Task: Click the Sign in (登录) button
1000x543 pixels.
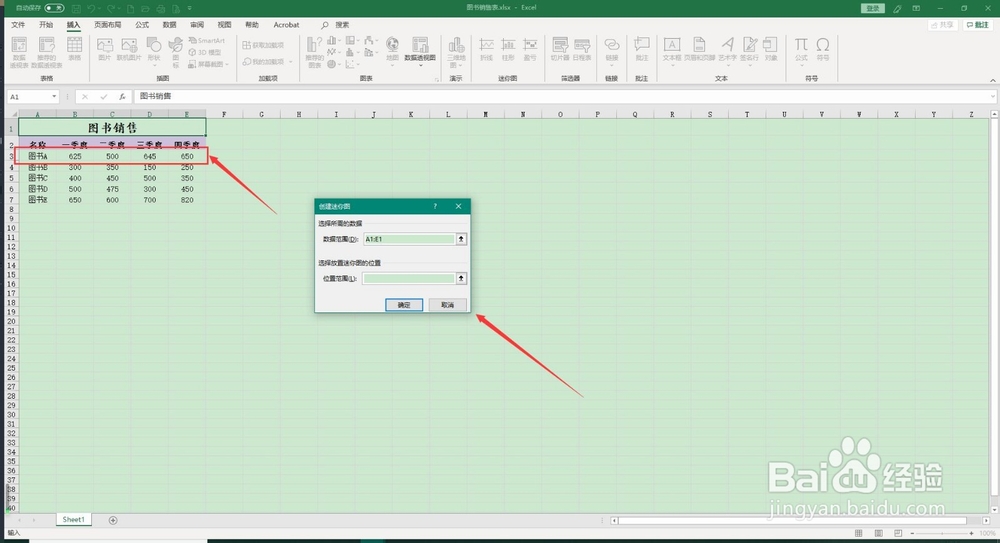Action: [872, 8]
